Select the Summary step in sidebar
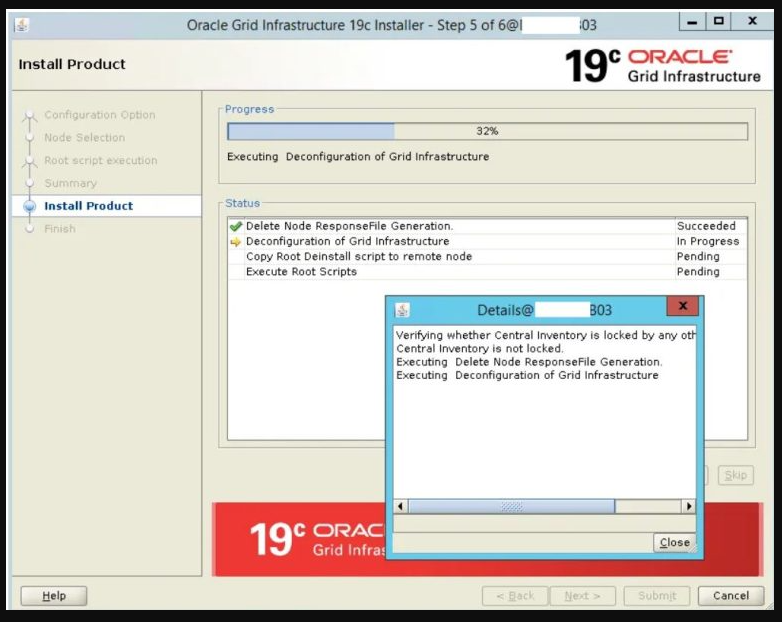Screen dimensions: 782x622 (x=71, y=183)
